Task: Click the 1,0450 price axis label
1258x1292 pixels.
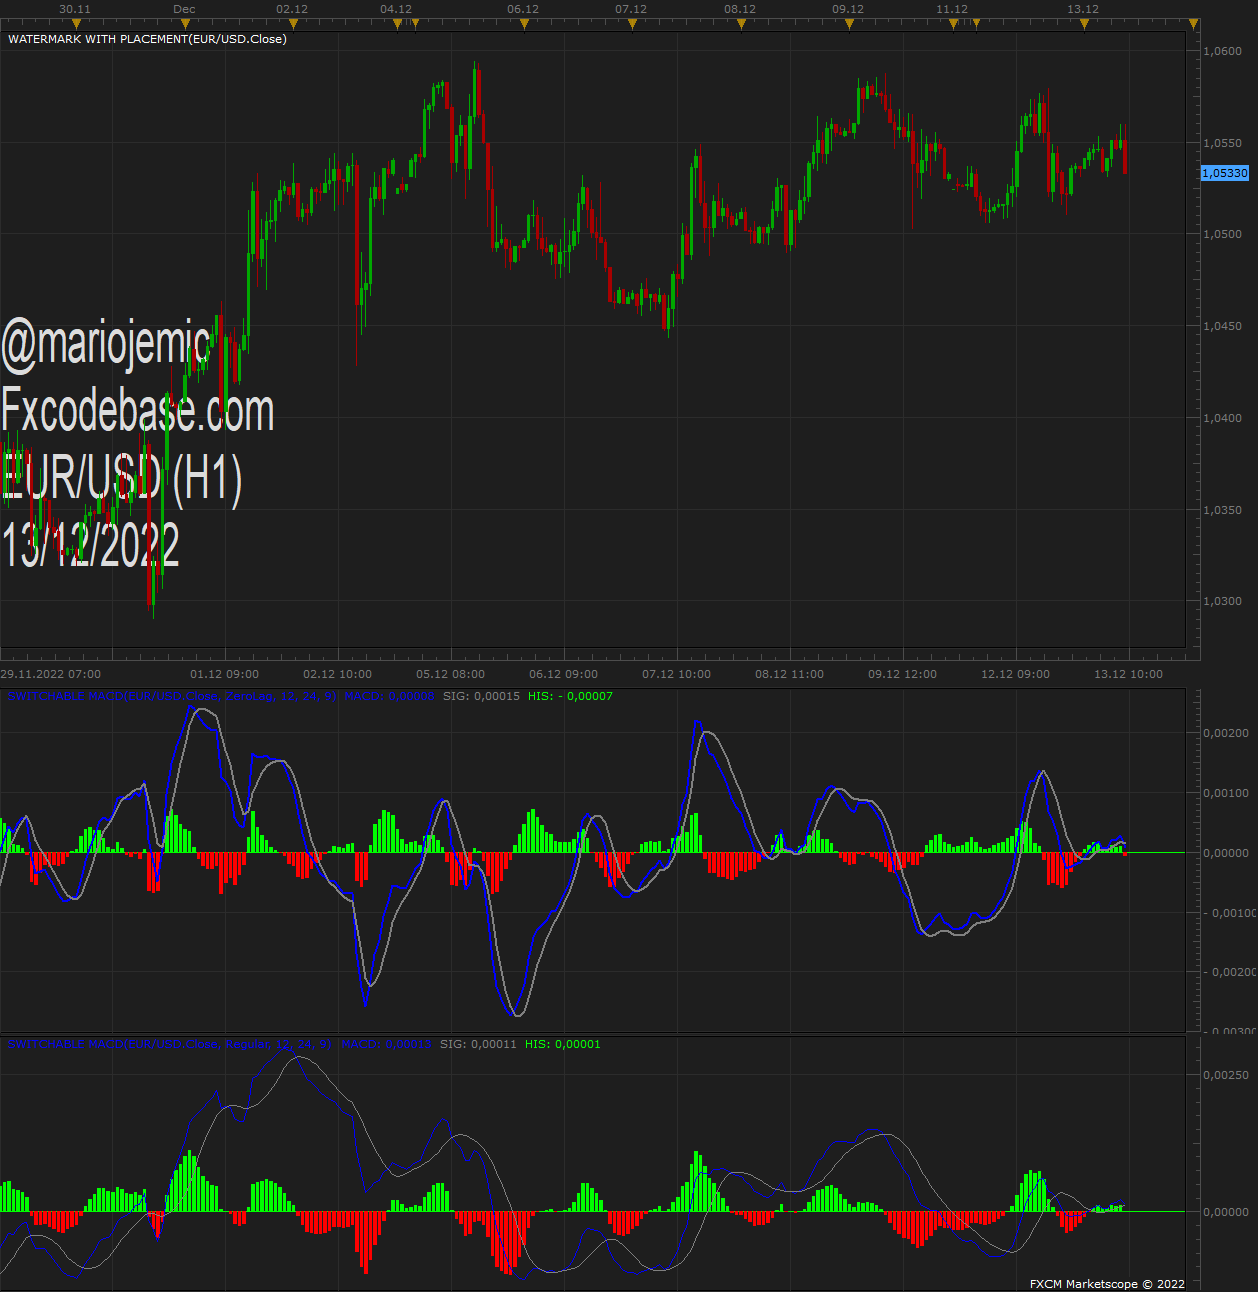Action: tap(1223, 326)
